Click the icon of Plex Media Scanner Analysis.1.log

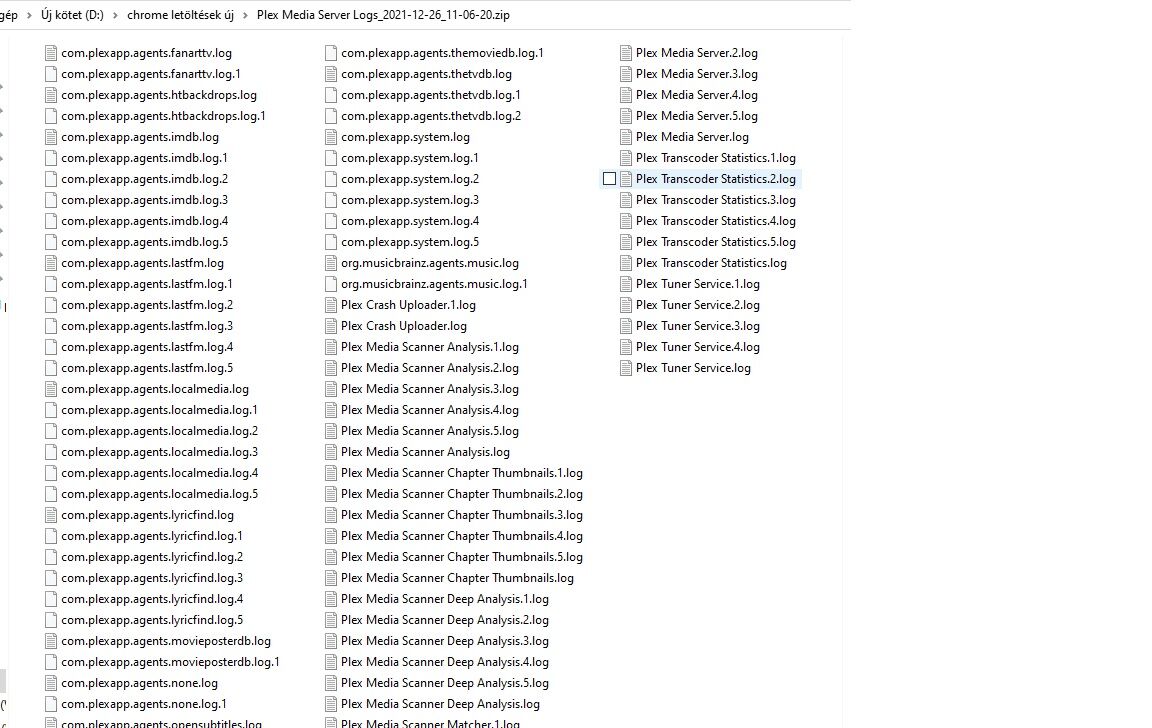(x=331, y=347)
